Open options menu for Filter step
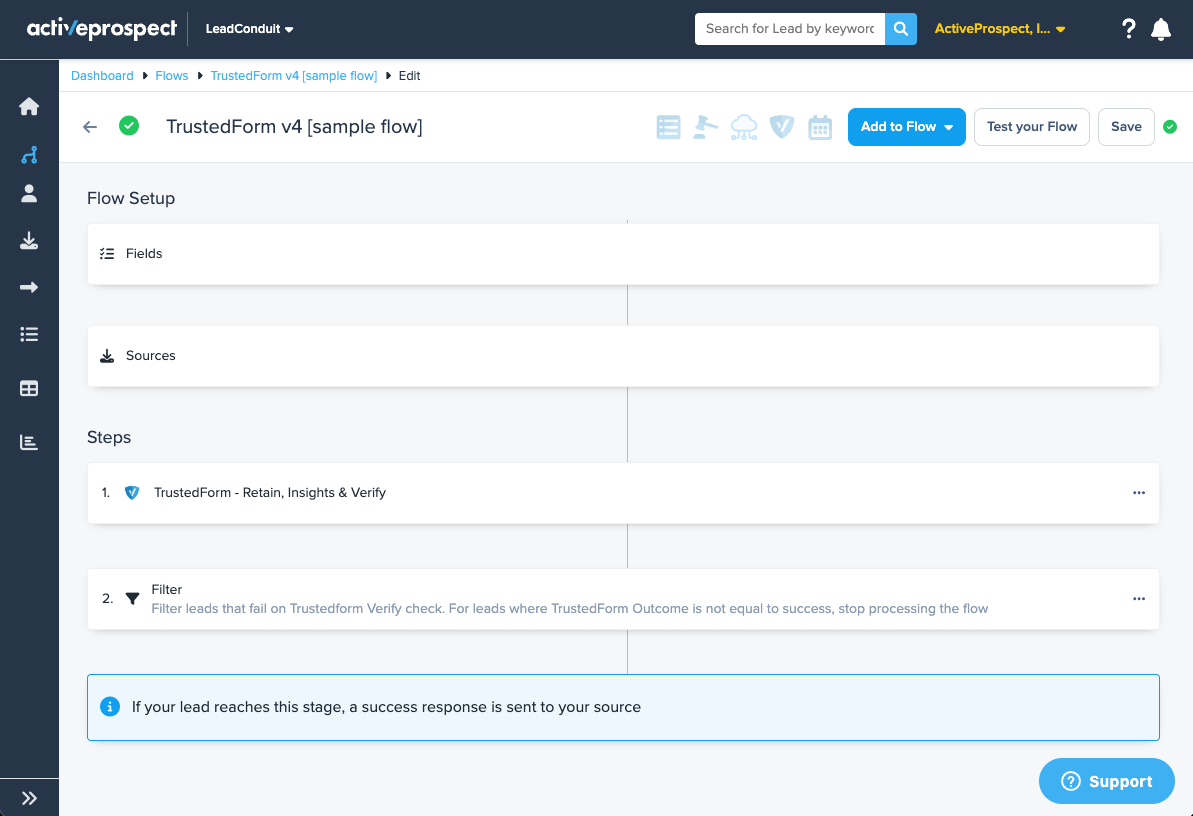Screen dimensions: 1193x816 (1139, 599)
